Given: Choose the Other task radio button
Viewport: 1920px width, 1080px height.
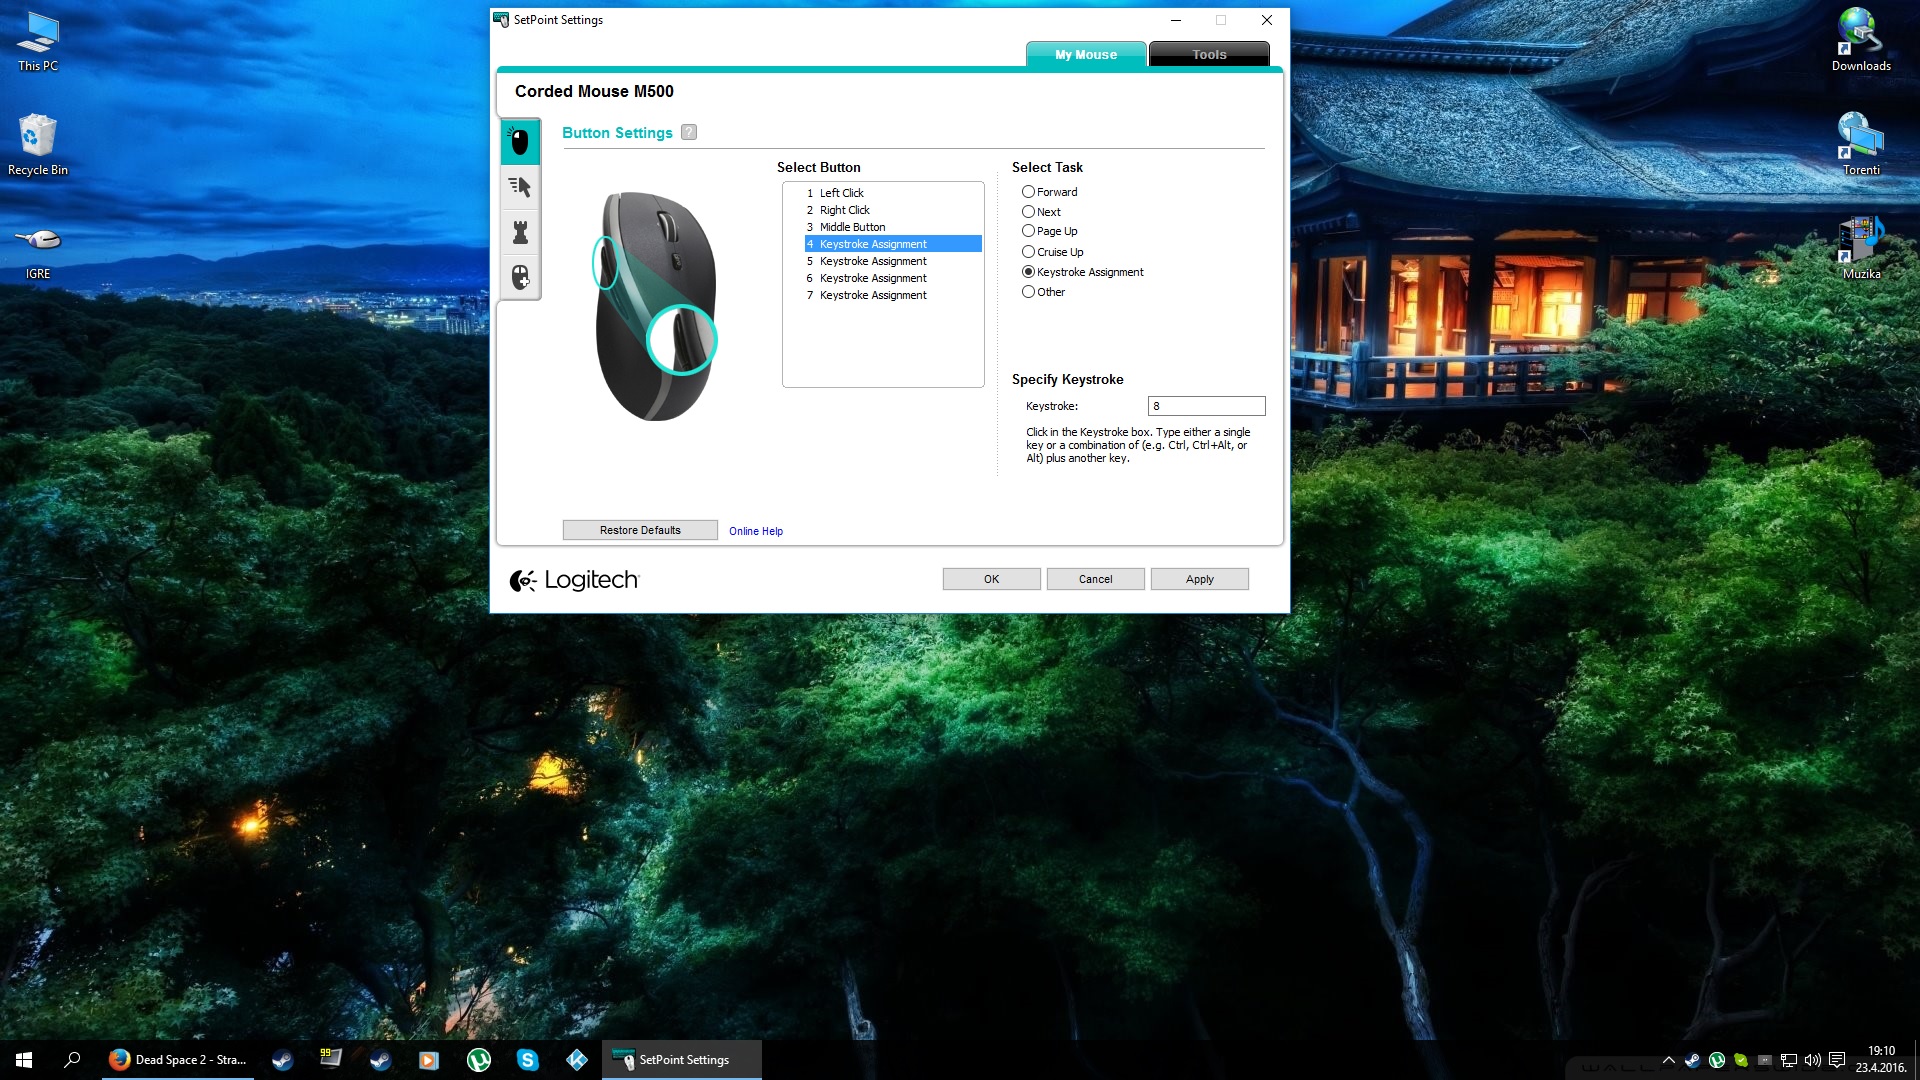Looking at the screenshot, I should [1028, 292].
